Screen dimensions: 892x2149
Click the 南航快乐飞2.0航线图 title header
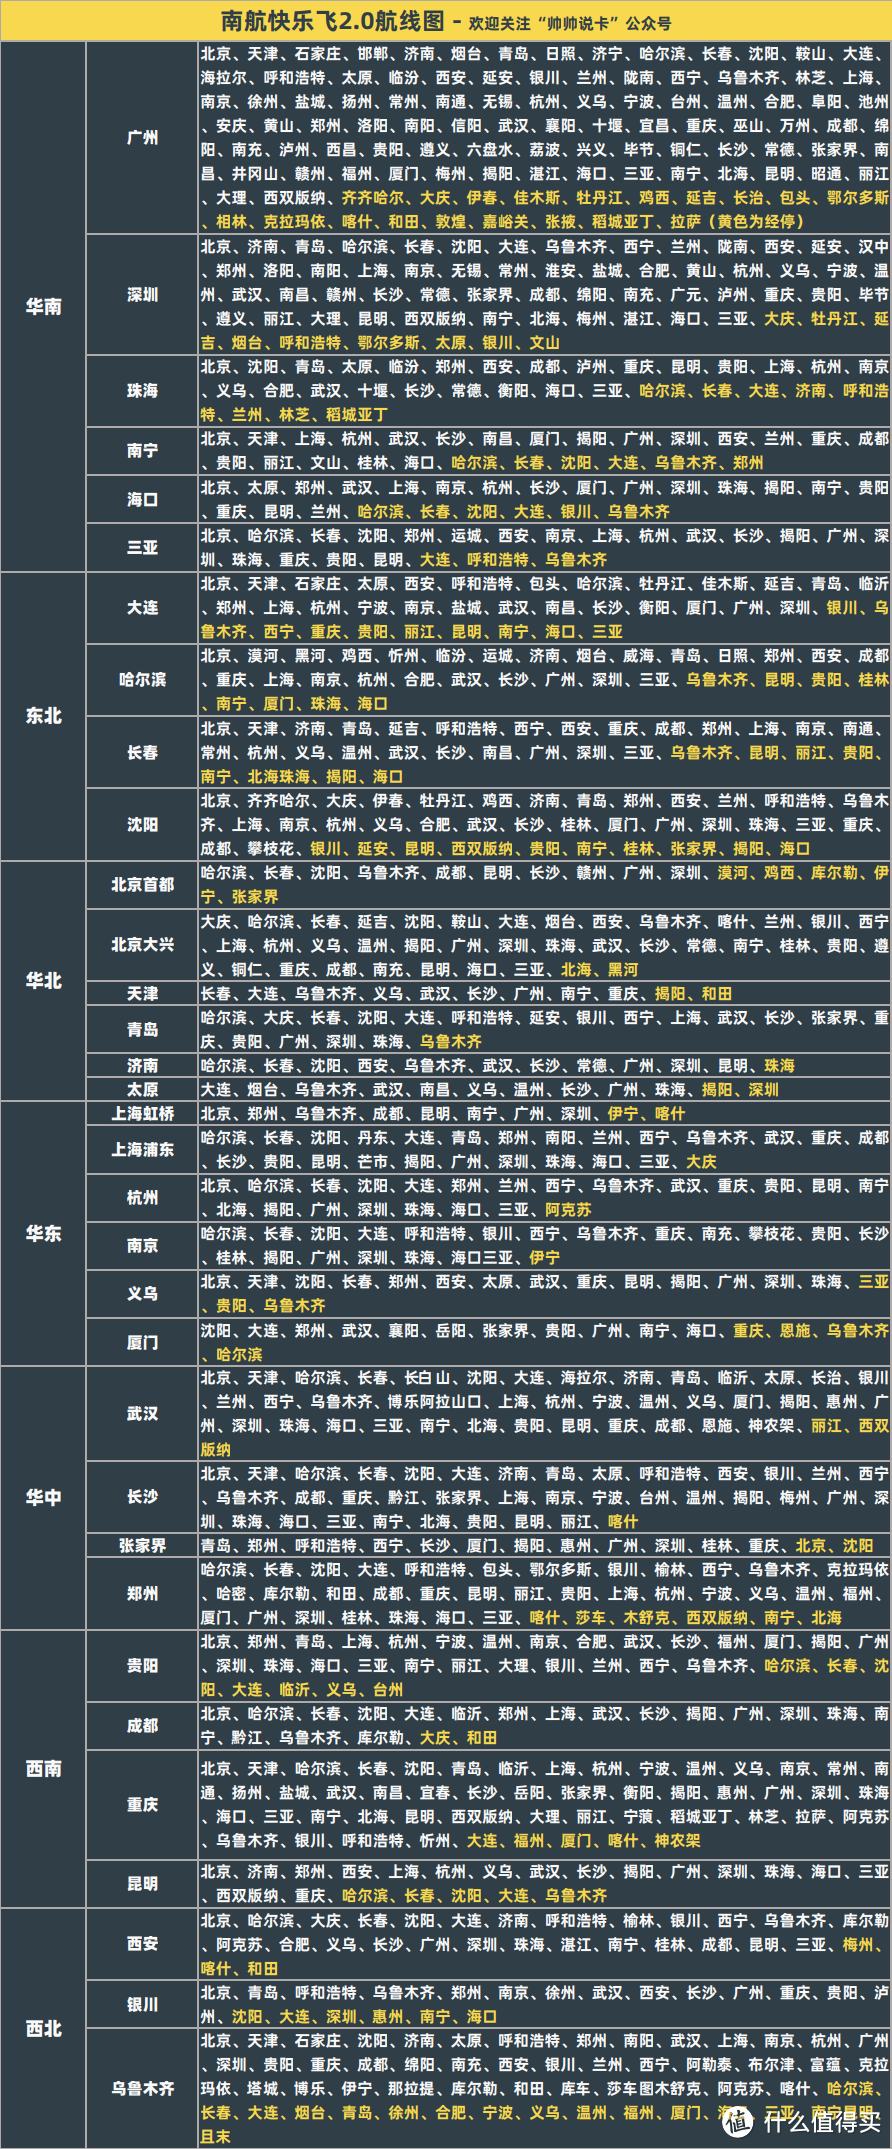click(x=446, y=21)
